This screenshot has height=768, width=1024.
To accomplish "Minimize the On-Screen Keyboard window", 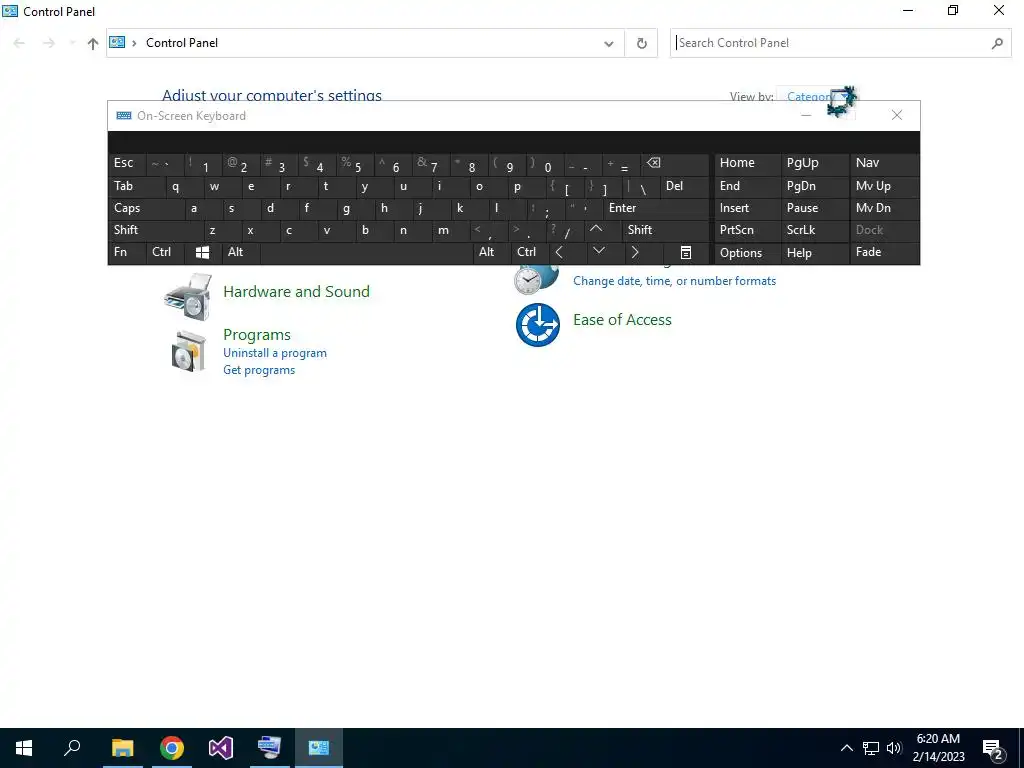I will pos(806,116).
